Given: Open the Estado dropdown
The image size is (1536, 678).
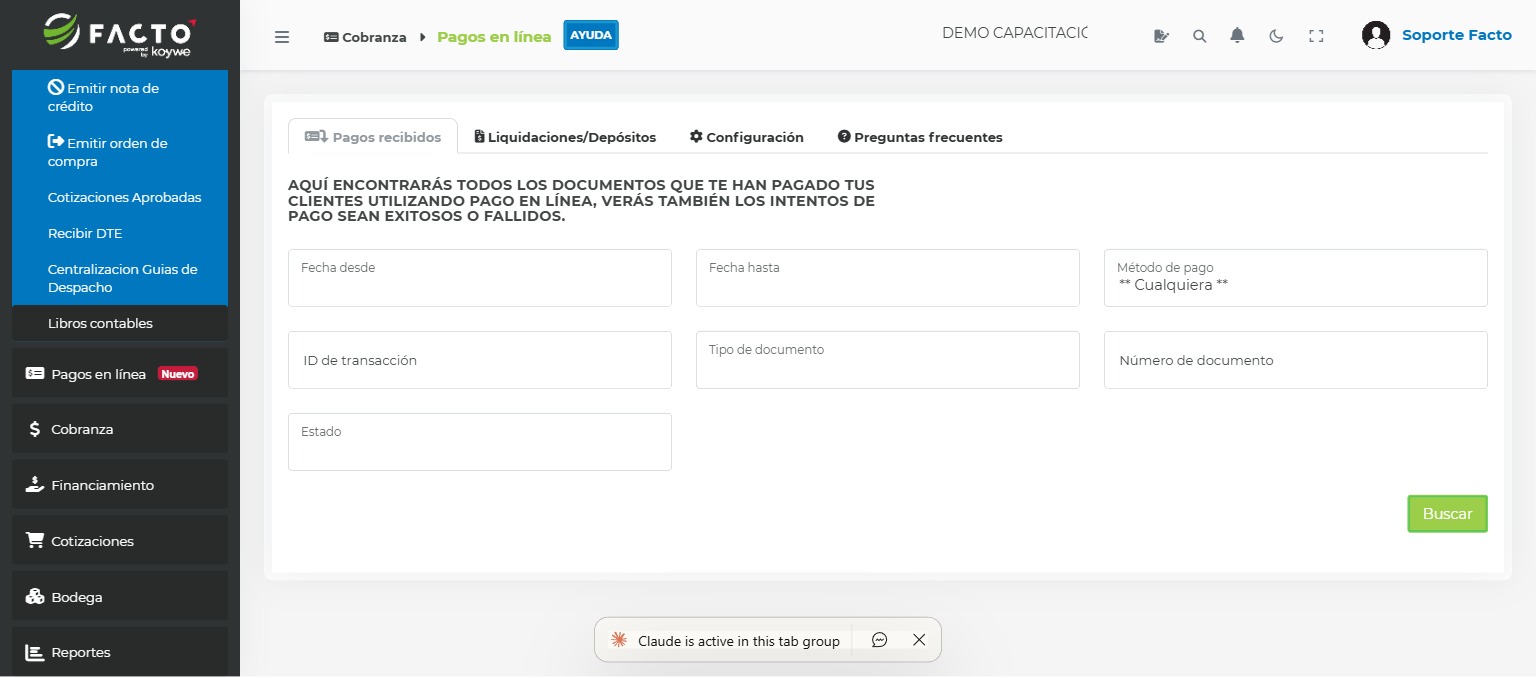Looking at the screenshot, I should [x=479, y=442].
